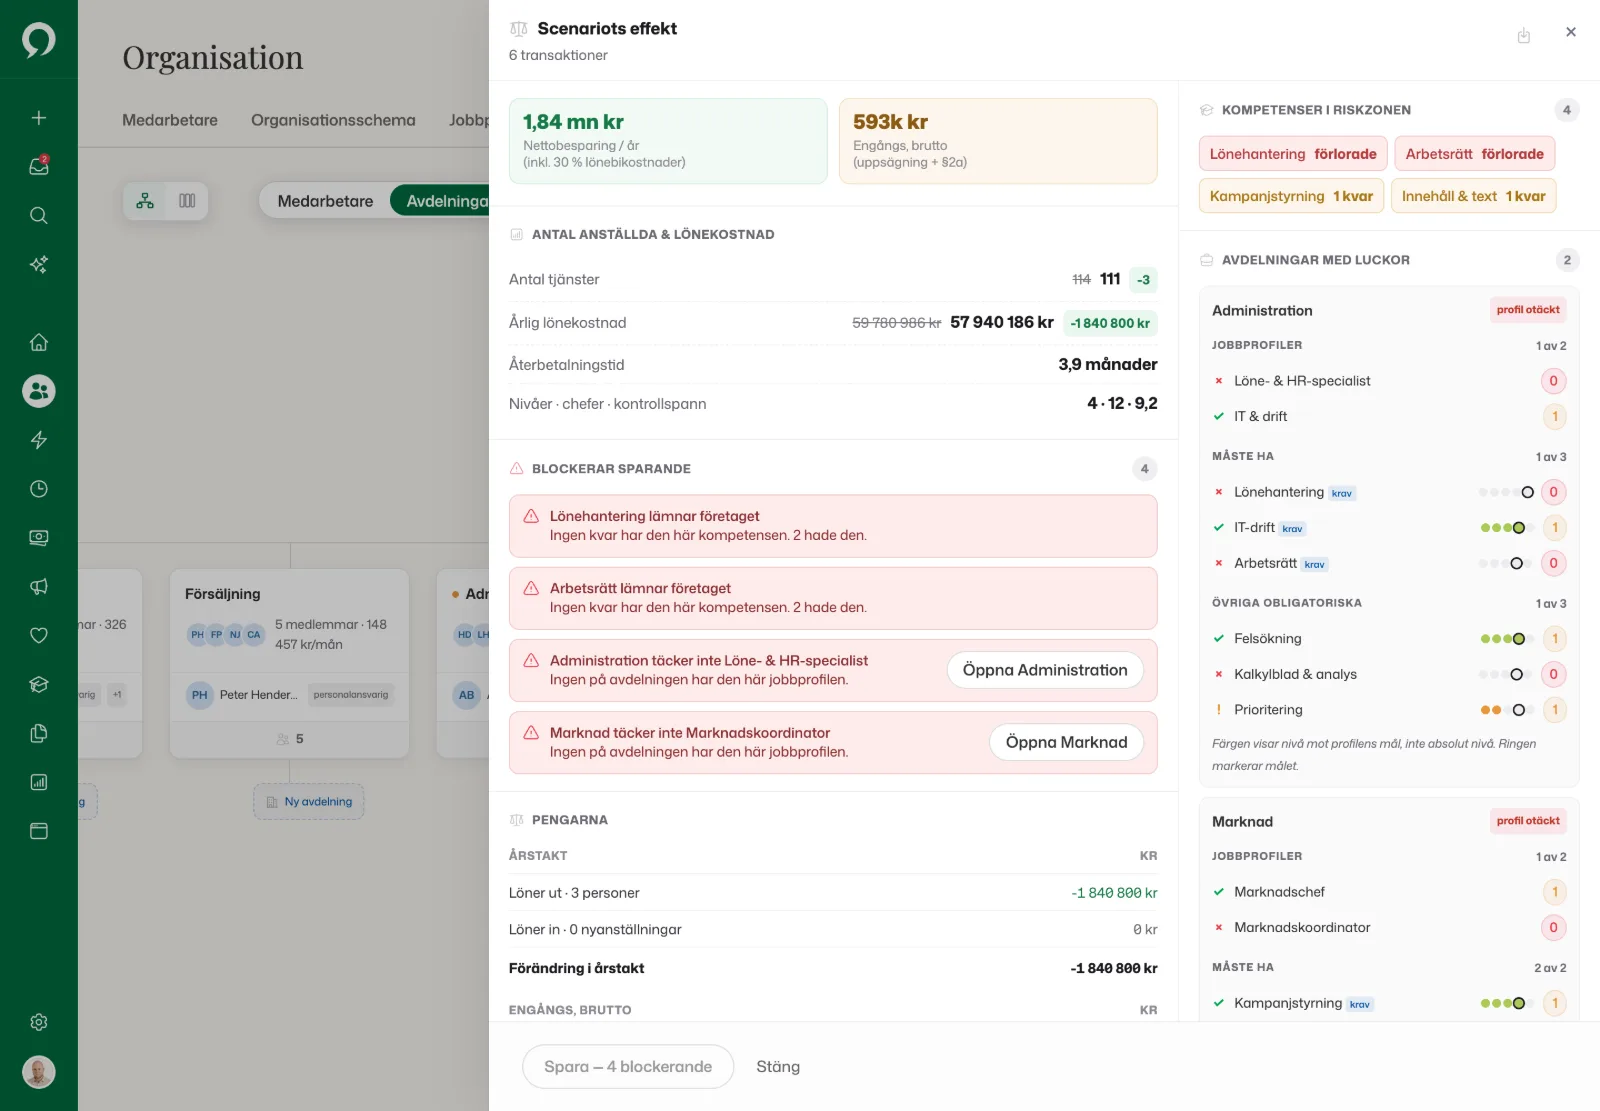Open the Organisationsschema tab
Viewport: 1600px width, 1111px height.
(x=333, y=120)
